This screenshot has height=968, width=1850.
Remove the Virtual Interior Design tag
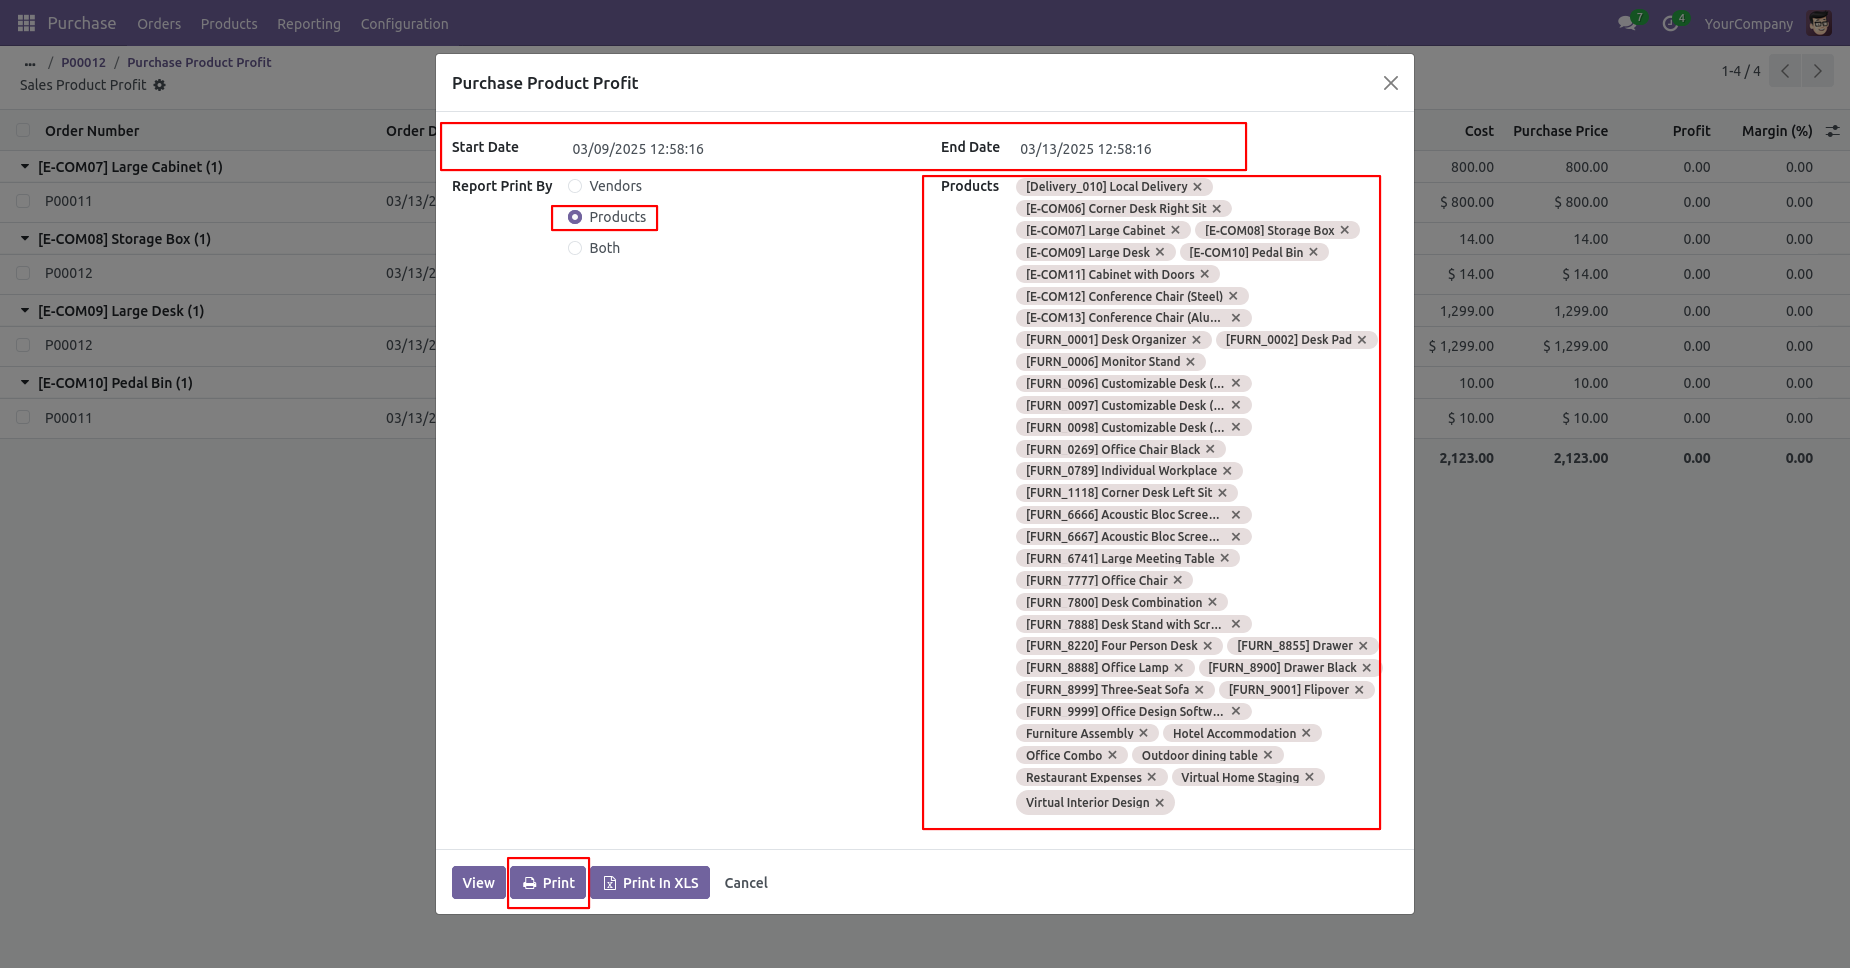click(1160, 803)
